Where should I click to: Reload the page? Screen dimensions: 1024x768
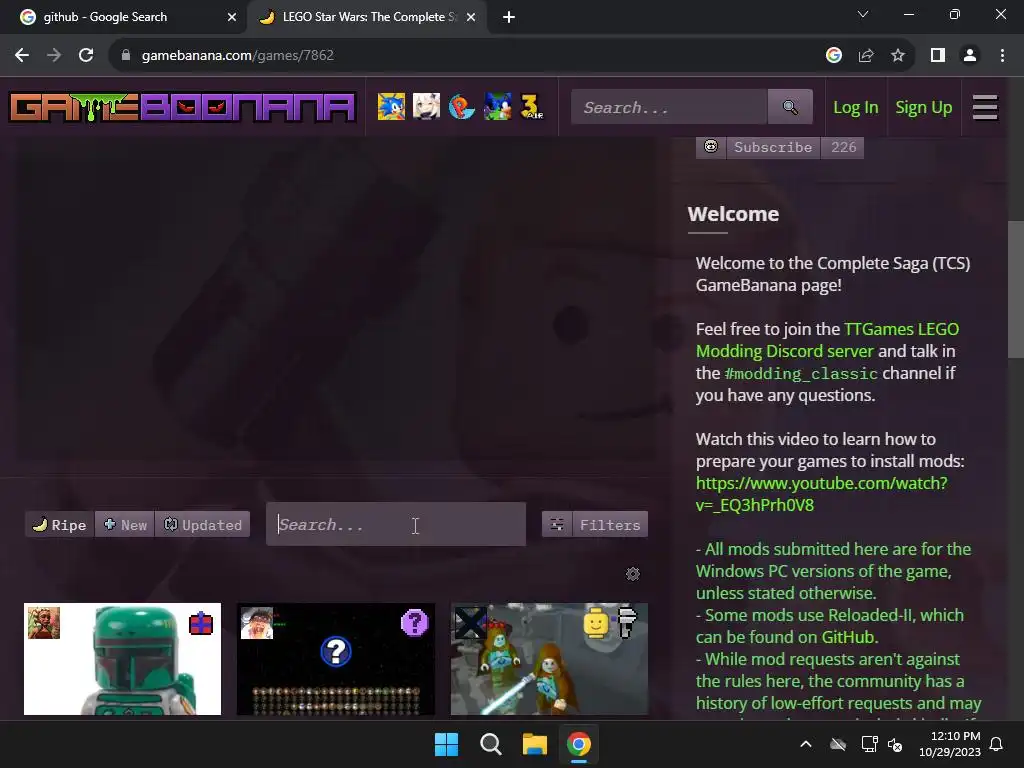click(86, 56)
